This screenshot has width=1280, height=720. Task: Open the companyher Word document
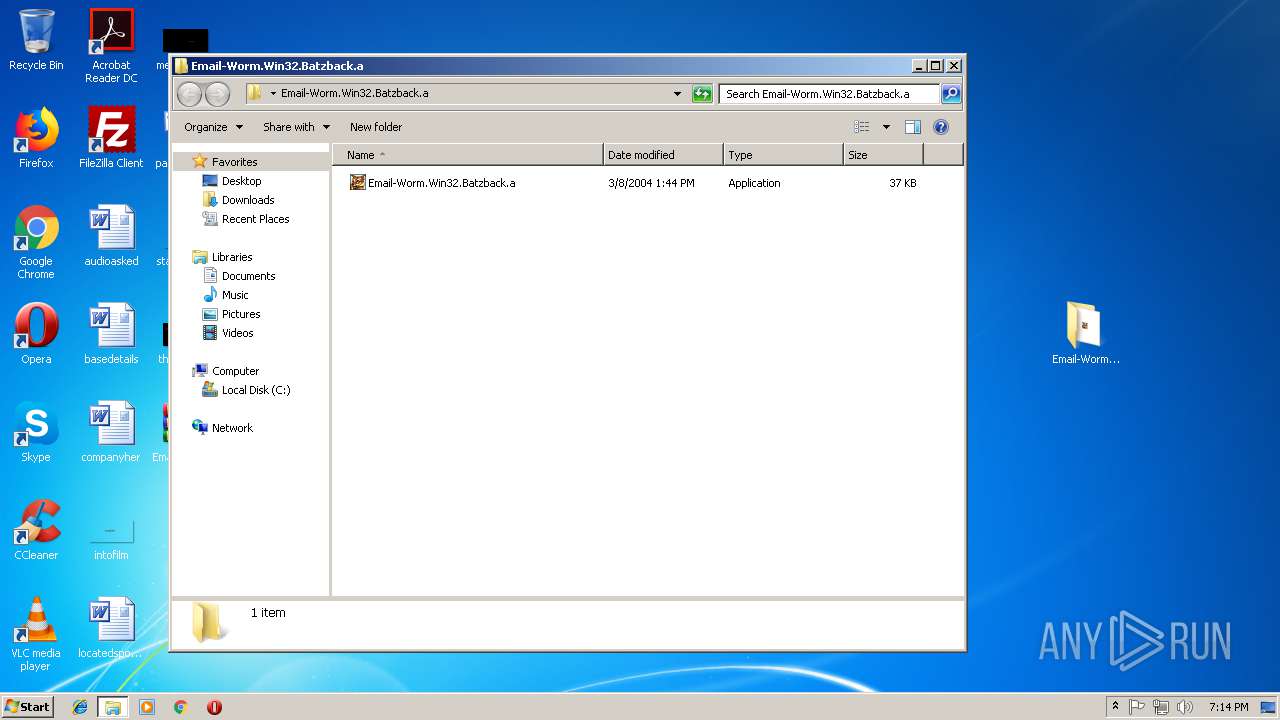(111, 432)
